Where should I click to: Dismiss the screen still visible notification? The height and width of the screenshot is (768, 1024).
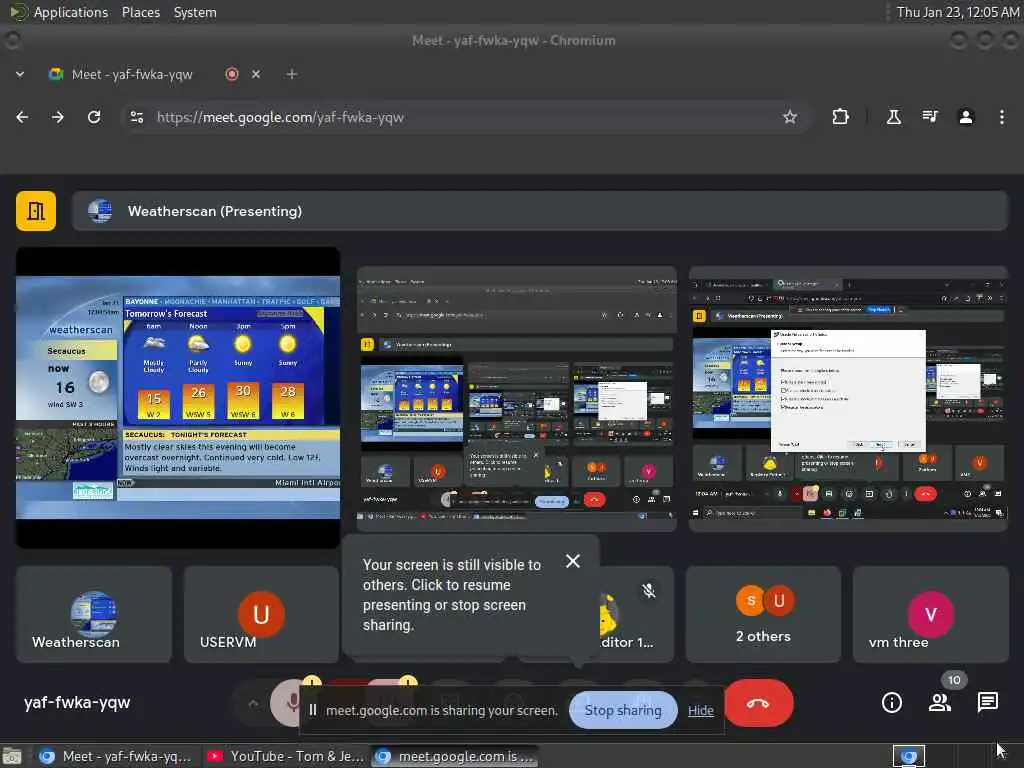573,561
